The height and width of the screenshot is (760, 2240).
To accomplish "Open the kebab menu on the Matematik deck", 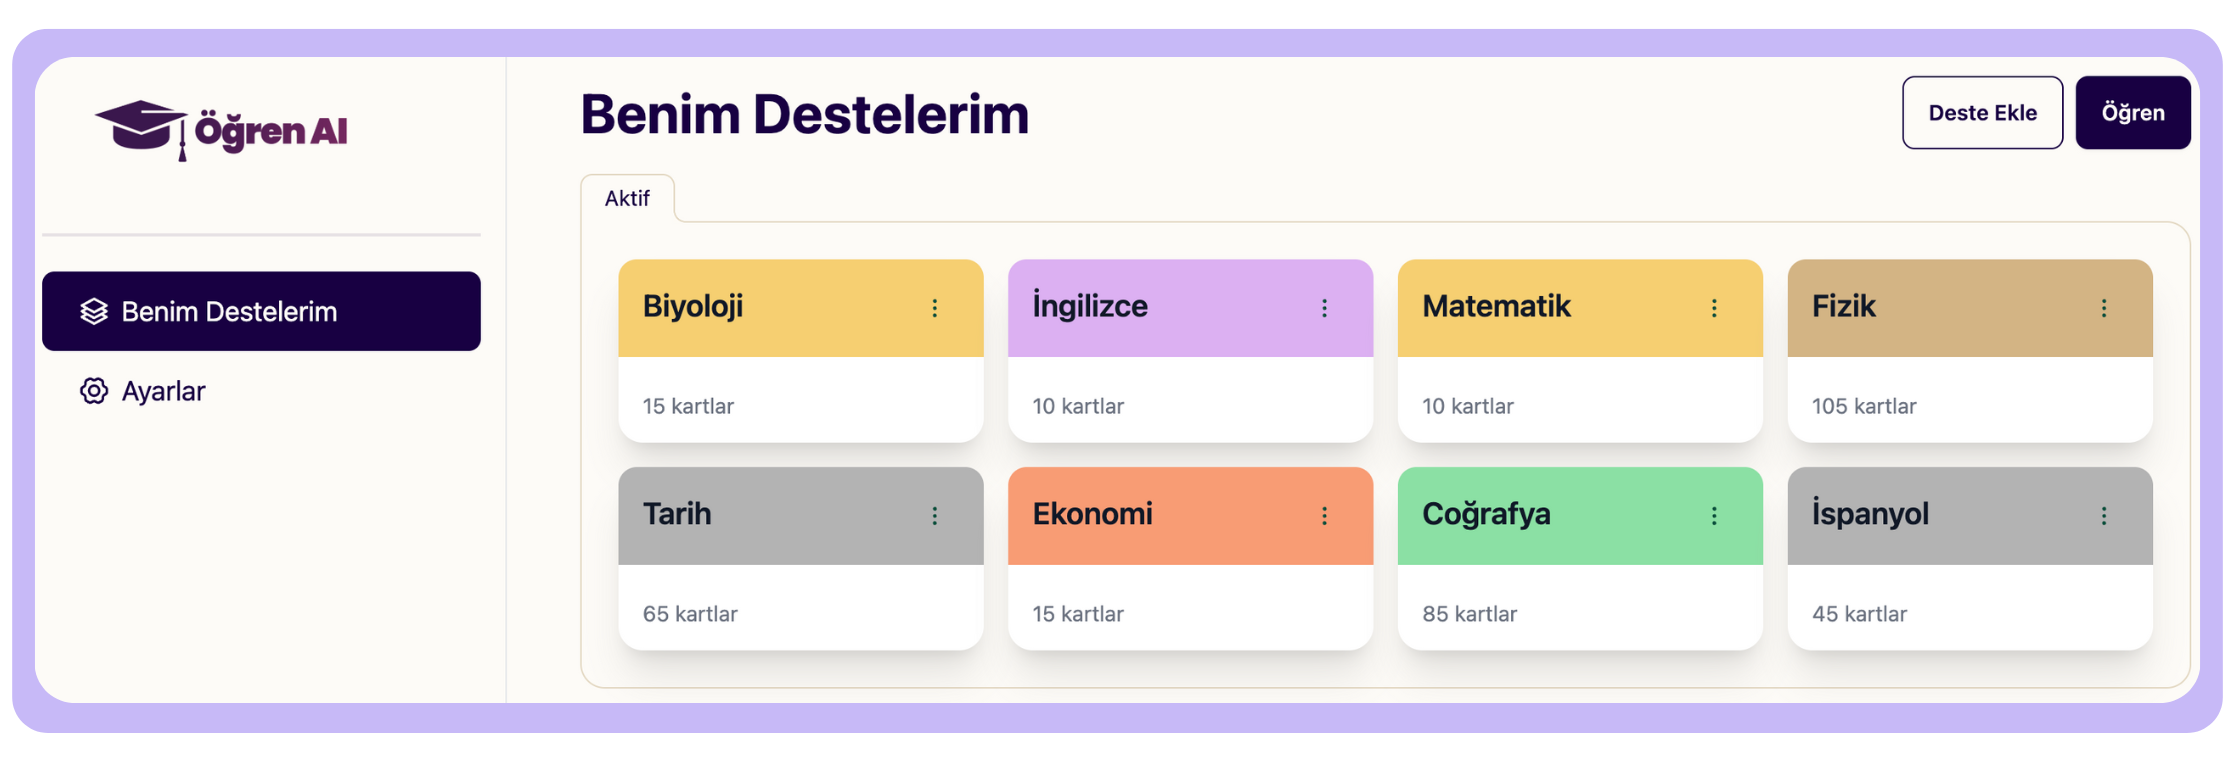I will [1714, 307].
